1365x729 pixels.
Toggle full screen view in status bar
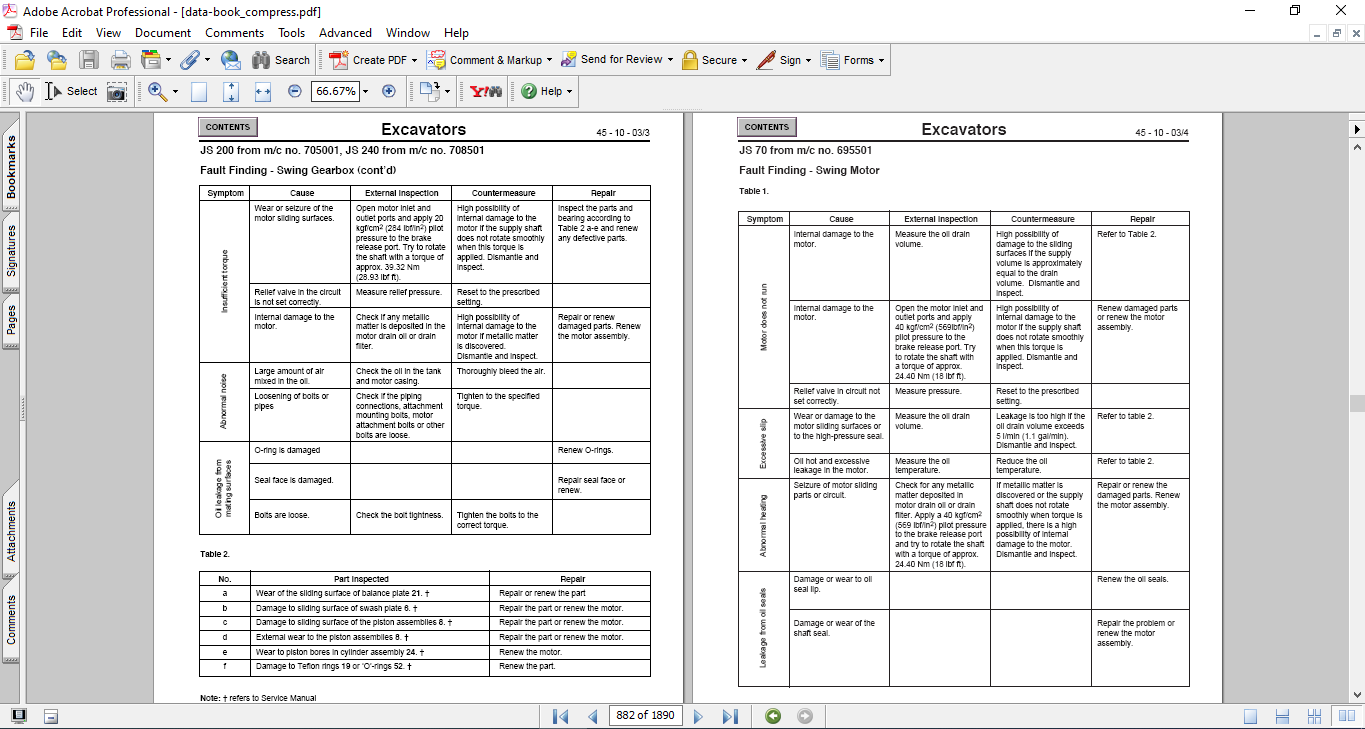pyautogui.click(x=19, y=716)
